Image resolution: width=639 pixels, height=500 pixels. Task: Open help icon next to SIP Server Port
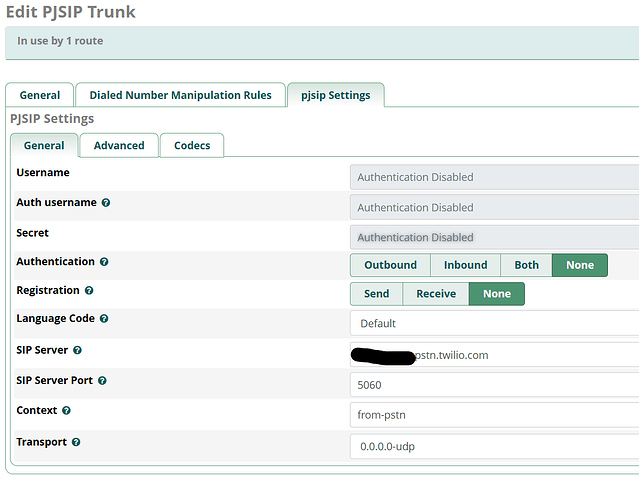pos(102,381)
